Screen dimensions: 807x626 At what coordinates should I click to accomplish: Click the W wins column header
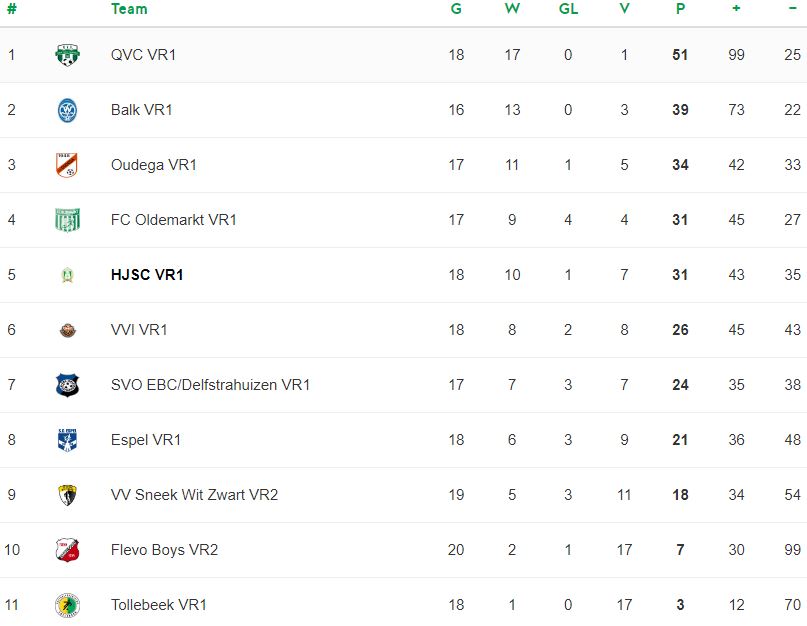coord(512,9)
